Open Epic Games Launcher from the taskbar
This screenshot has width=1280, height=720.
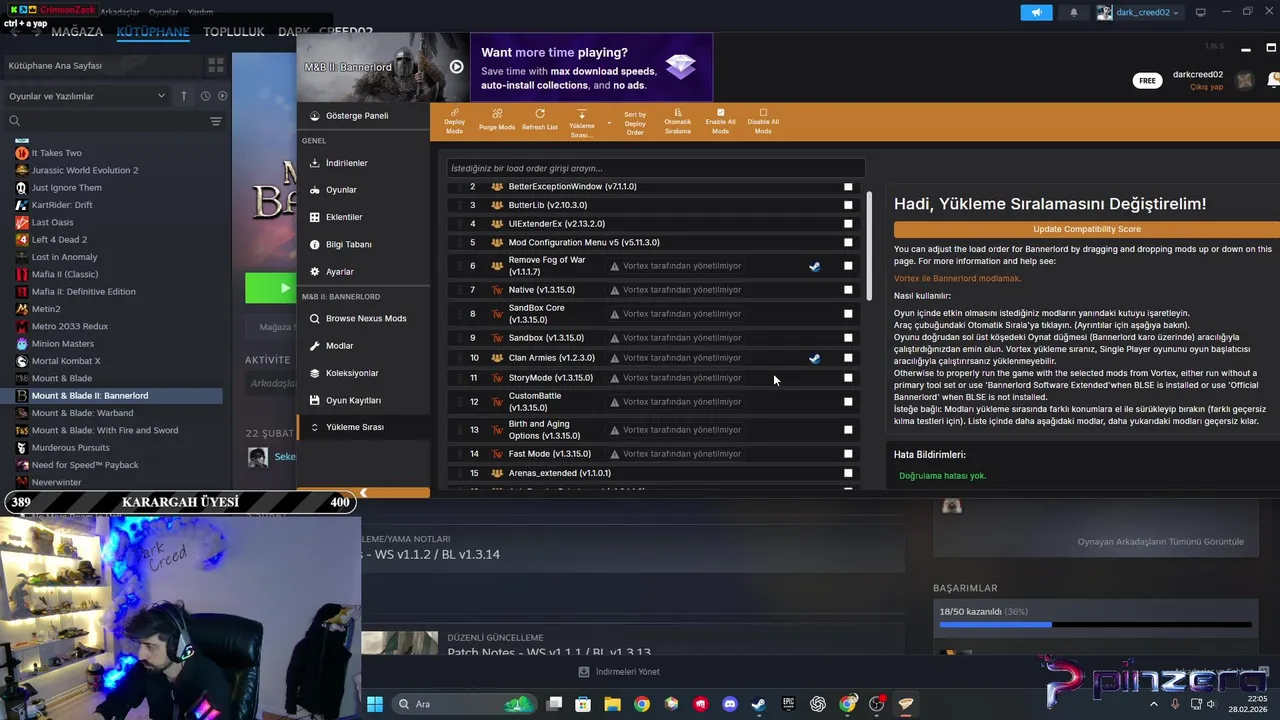tap(788, 704)
